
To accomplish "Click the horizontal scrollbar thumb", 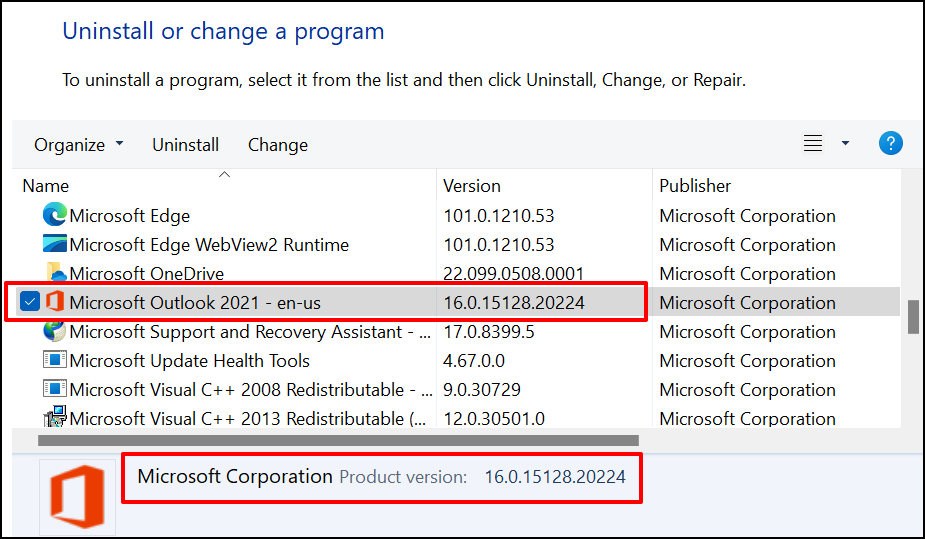I will tap(338, 440).
